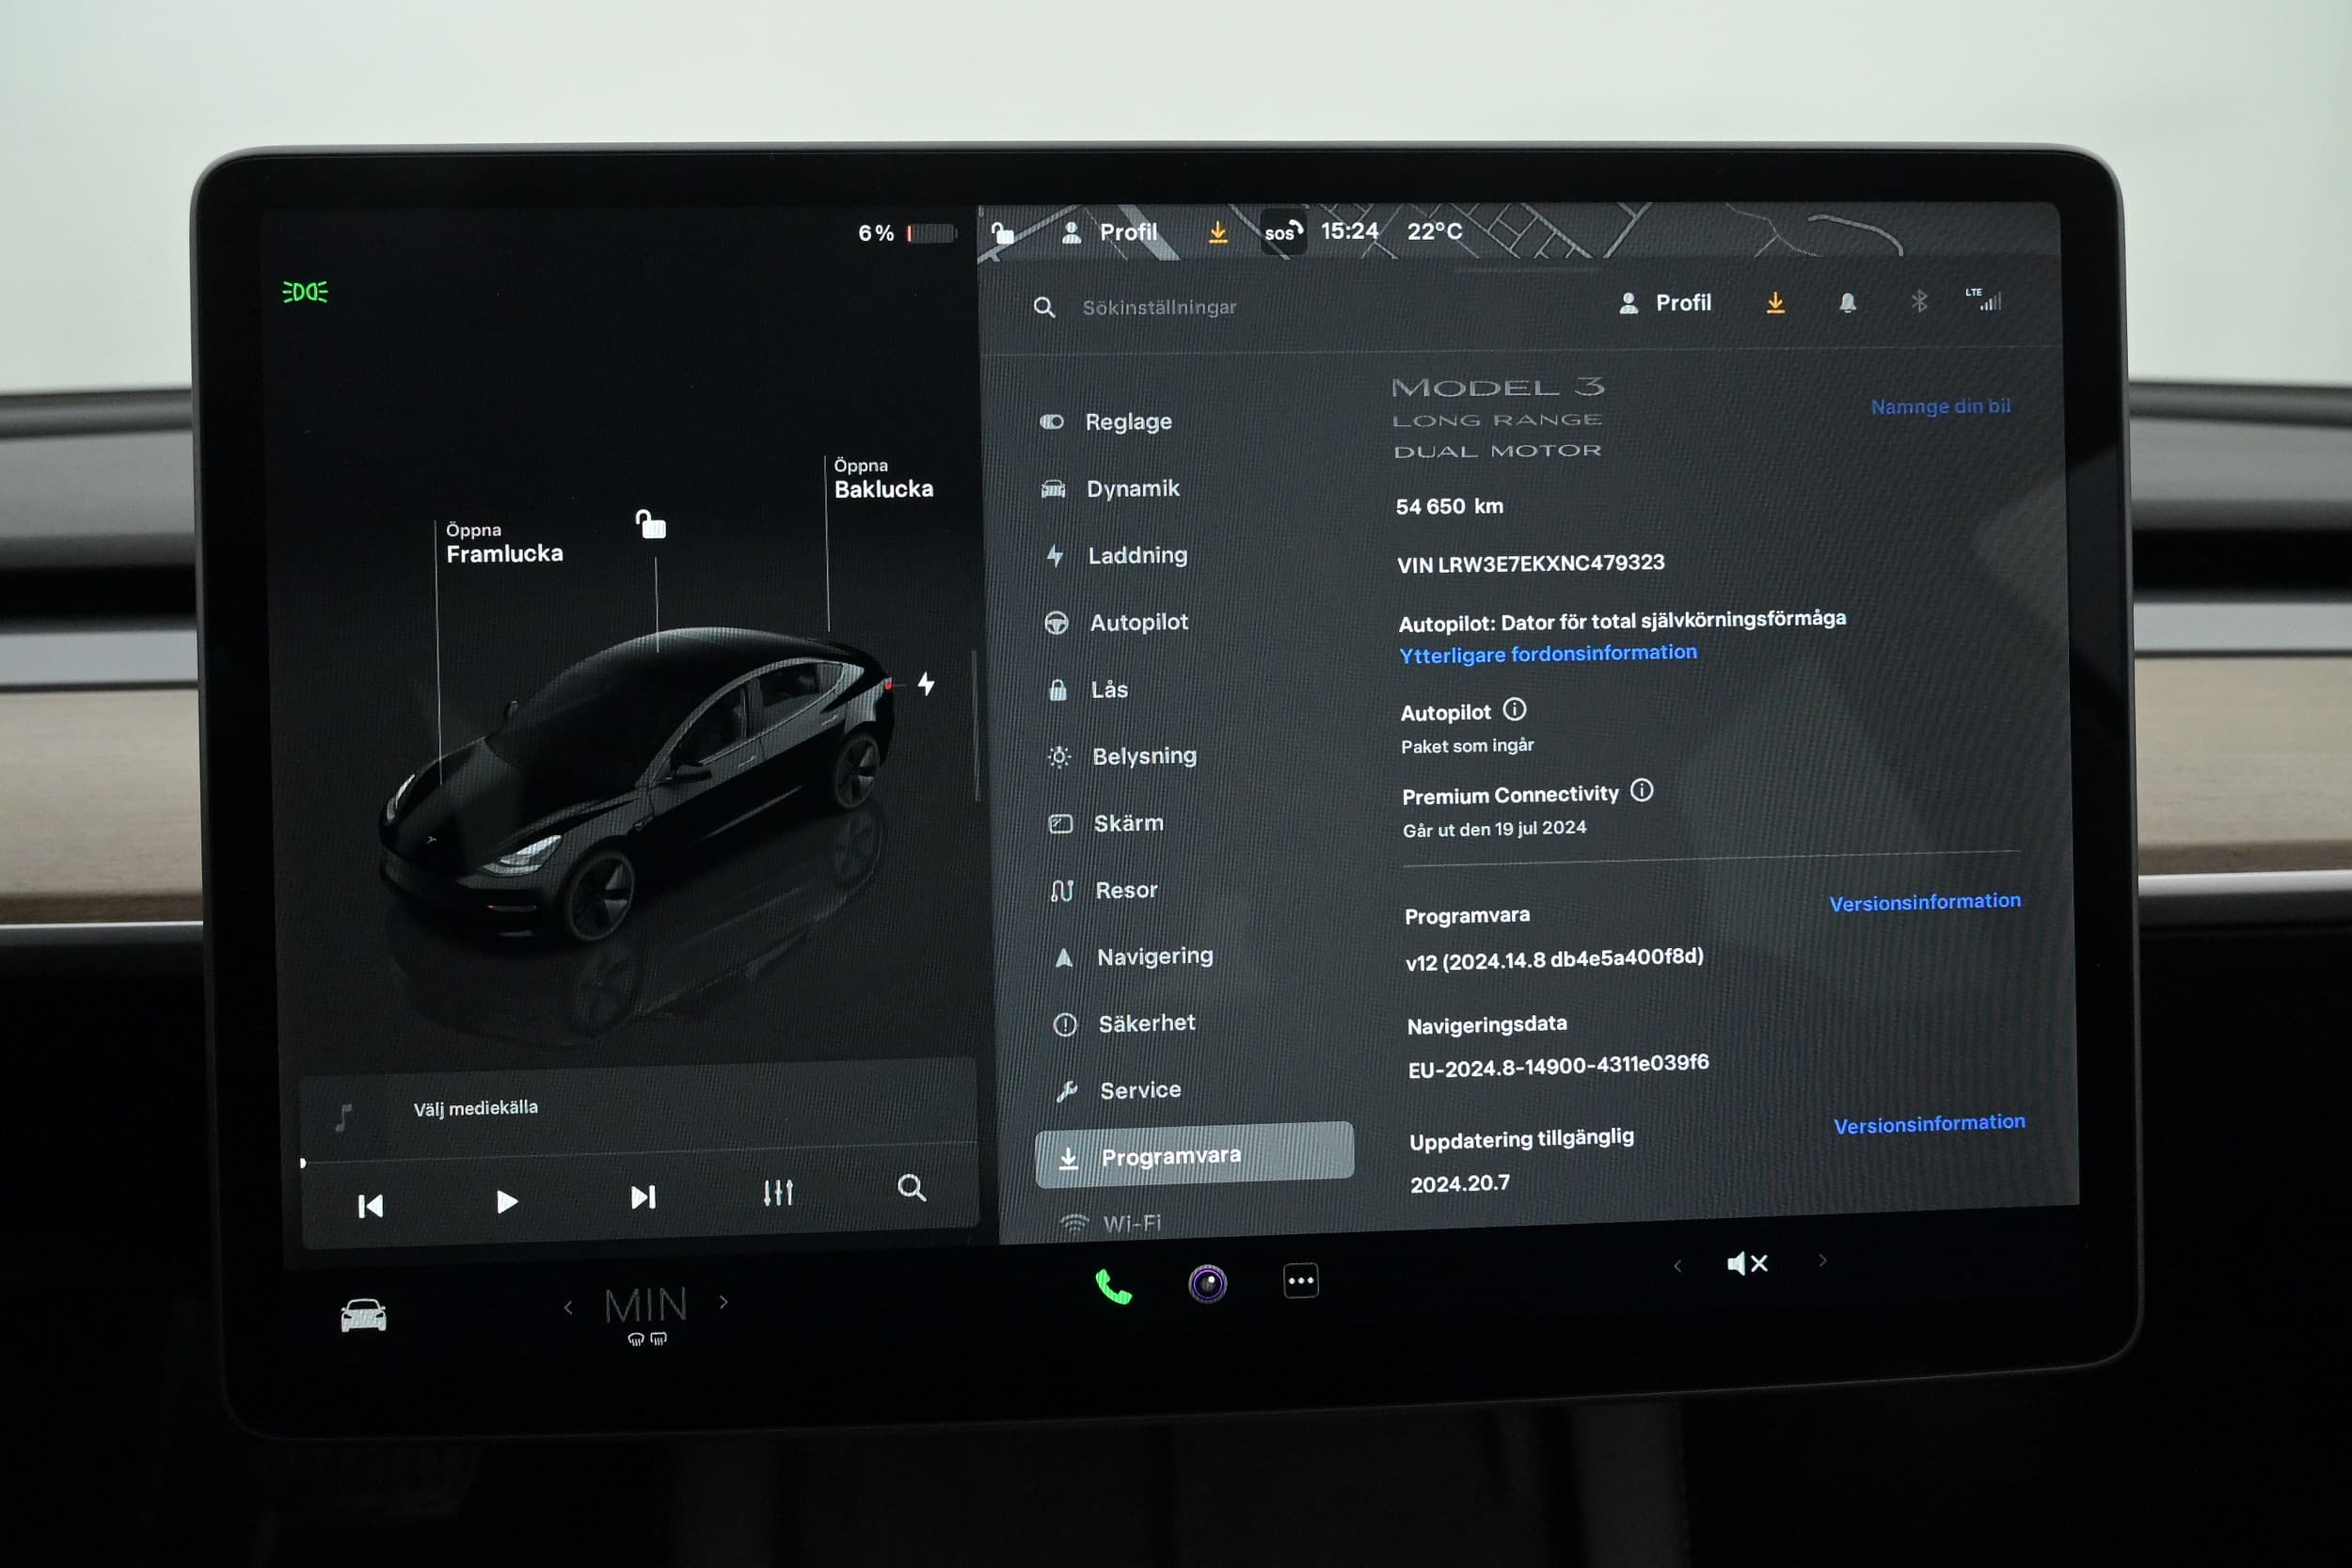Open the dashcam camera app
Screen dimensions: 2352x1568
point(1207,1283)
